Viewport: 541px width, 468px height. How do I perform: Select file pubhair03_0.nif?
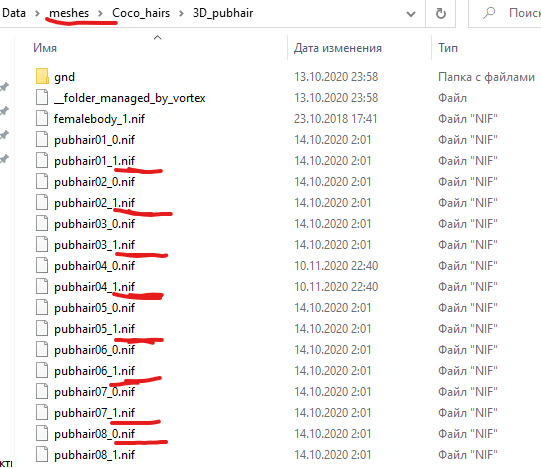click(x=94, y=224)
